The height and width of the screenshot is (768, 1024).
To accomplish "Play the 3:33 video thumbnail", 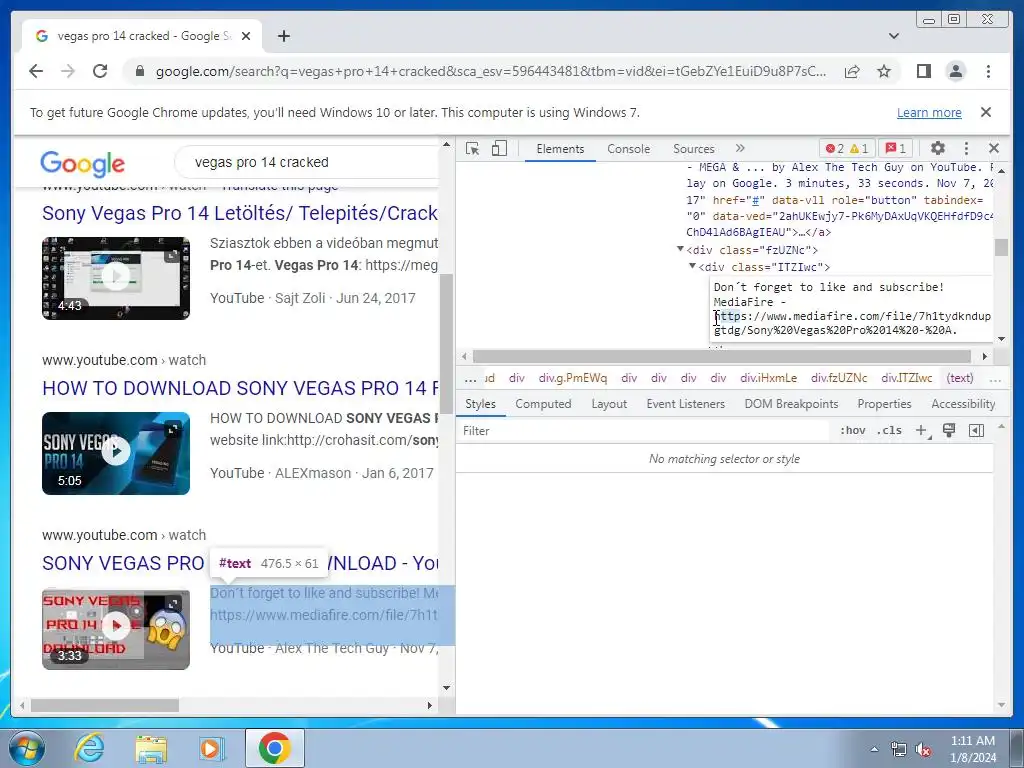I will coord(116,629).
